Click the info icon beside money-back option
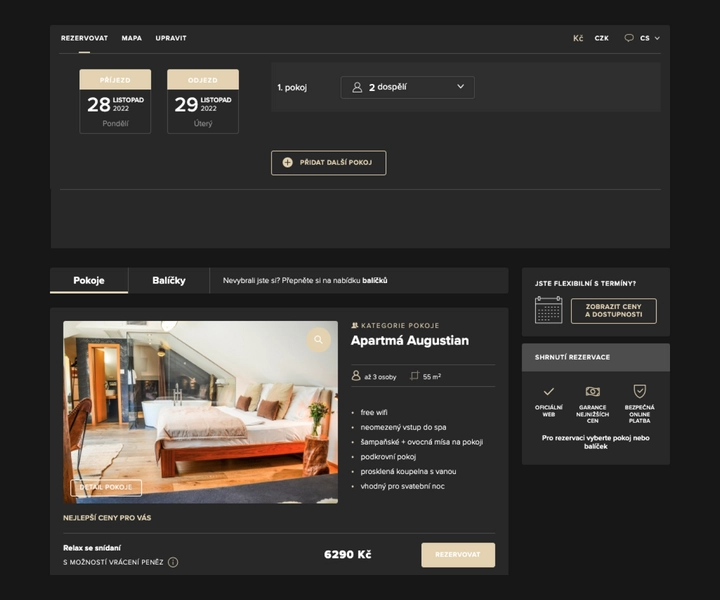The image size is (720, 600). [173, 562]
